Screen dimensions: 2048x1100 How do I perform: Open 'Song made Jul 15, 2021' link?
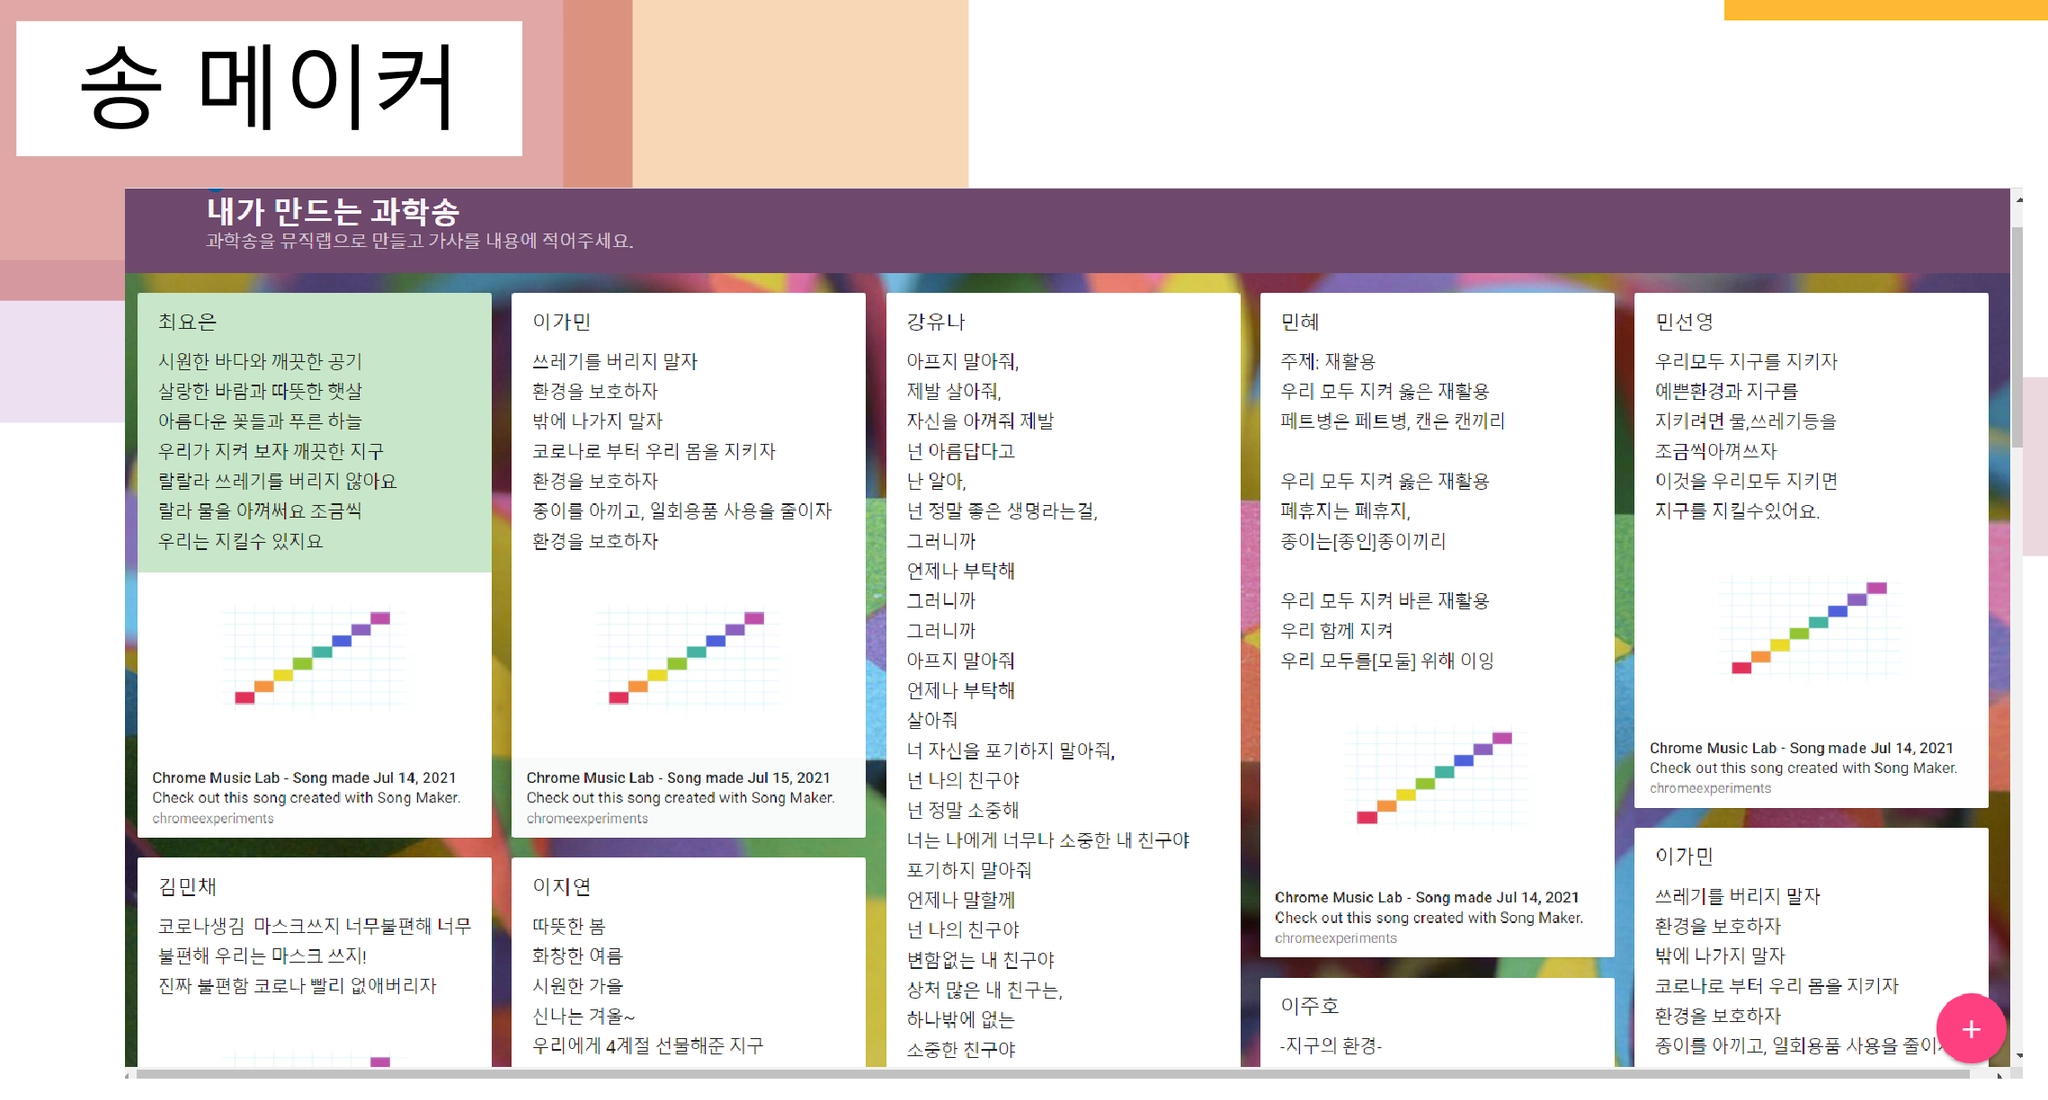tap(678, 777)
